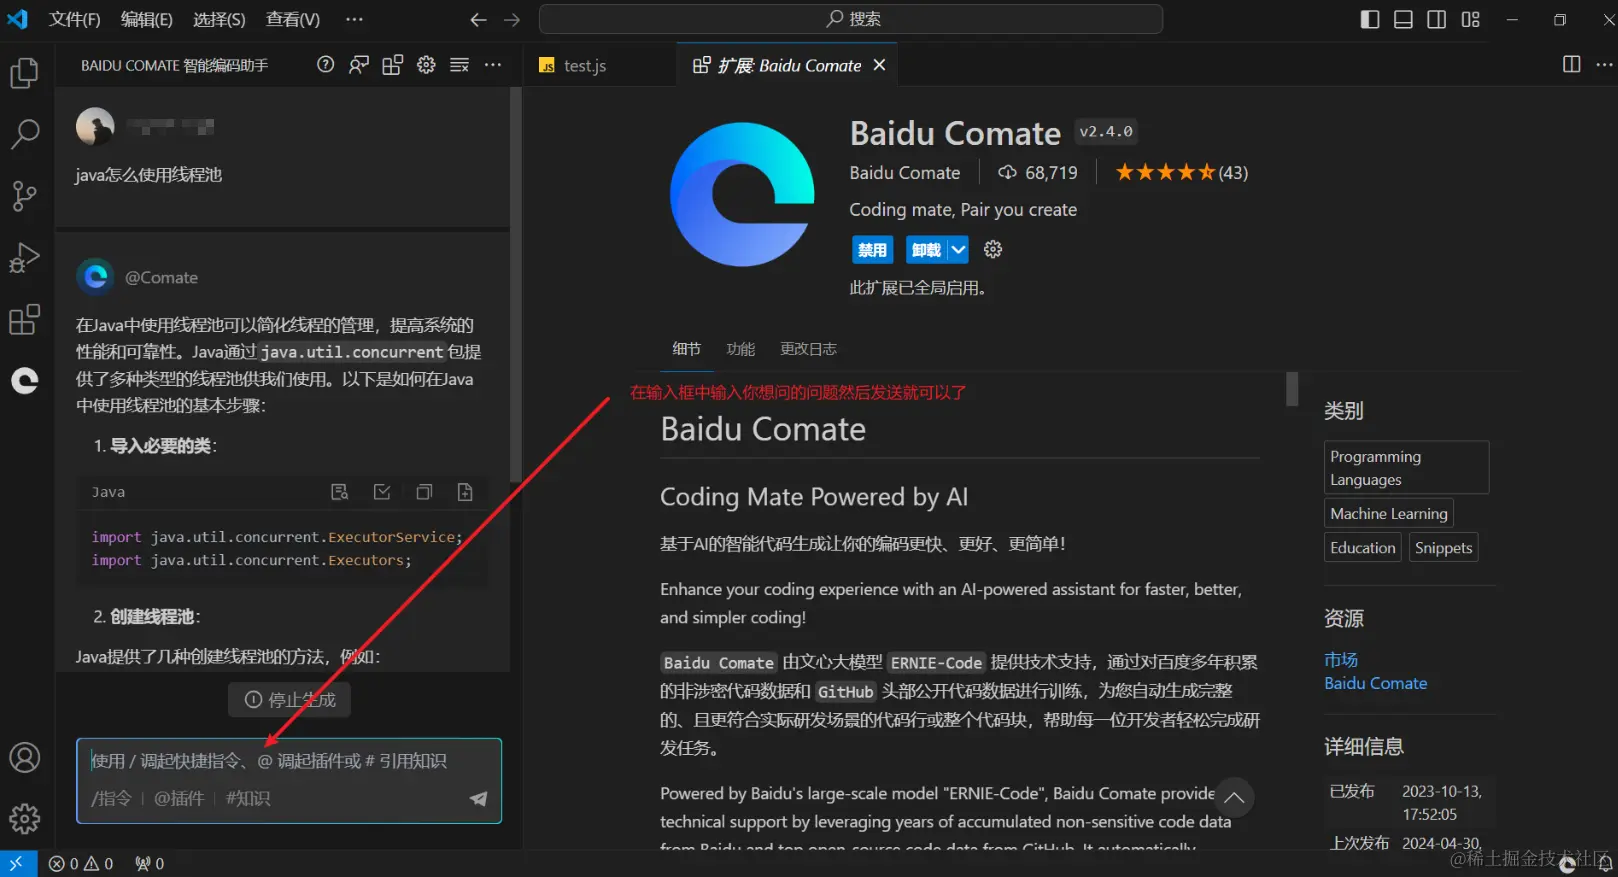Screen dimensions: 1618x877
Task: Click the Programming Languages category tag
Action: [1407, 468]
